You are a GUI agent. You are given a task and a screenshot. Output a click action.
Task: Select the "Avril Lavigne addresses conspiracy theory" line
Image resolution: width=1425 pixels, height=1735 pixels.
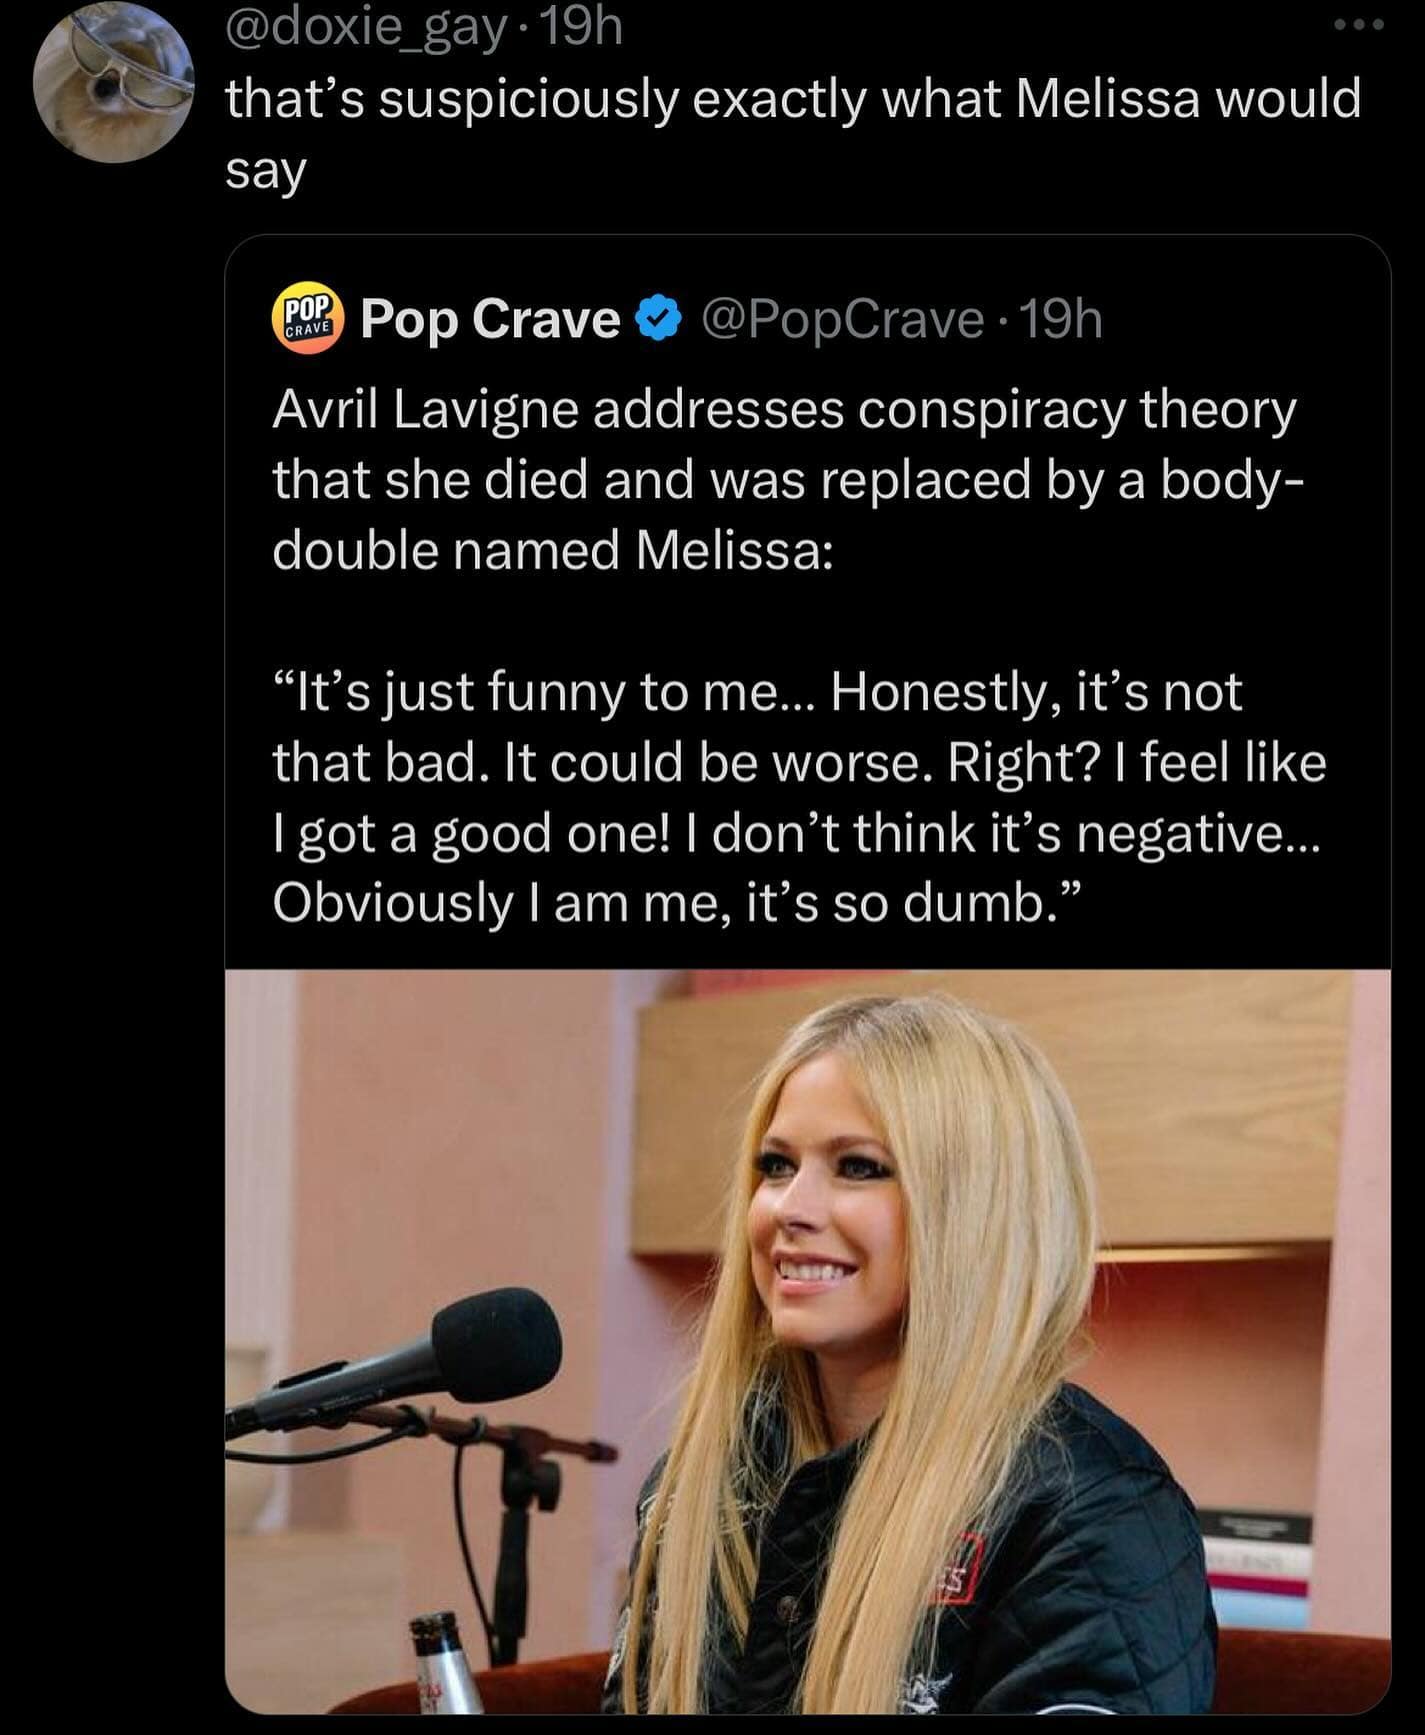(x=784, y=410)
